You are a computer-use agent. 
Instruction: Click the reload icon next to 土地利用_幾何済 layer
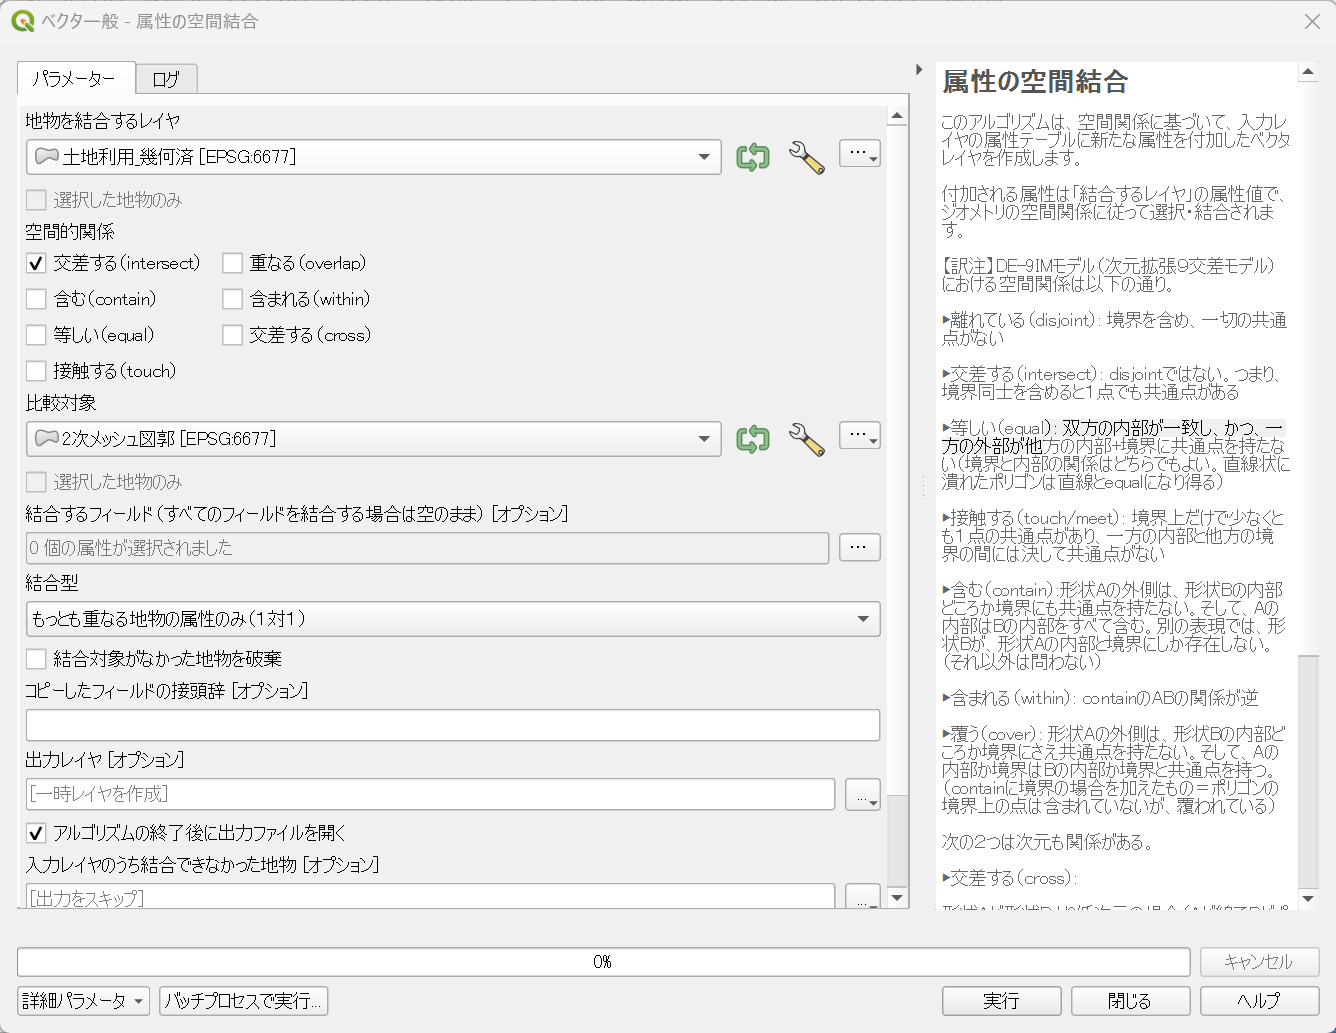752,156
